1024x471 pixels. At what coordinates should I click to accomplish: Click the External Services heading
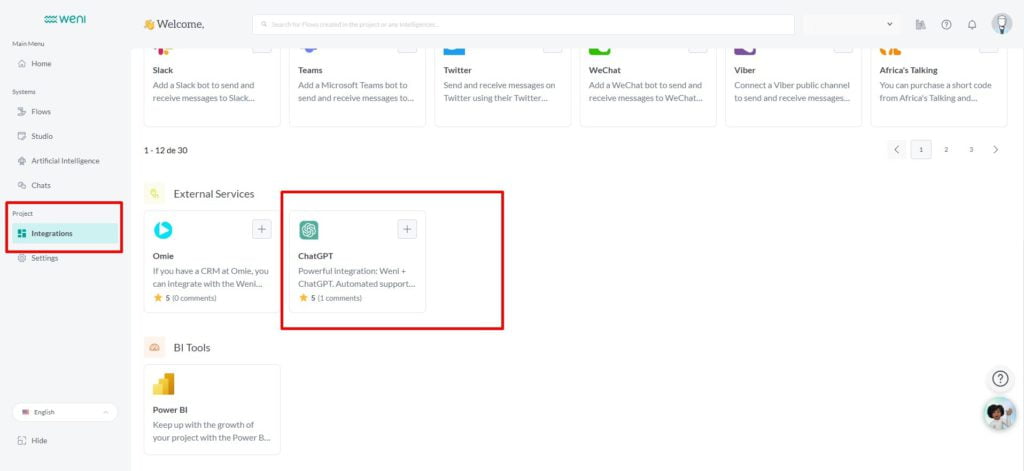pyautogui.click(x=214, y=194)
